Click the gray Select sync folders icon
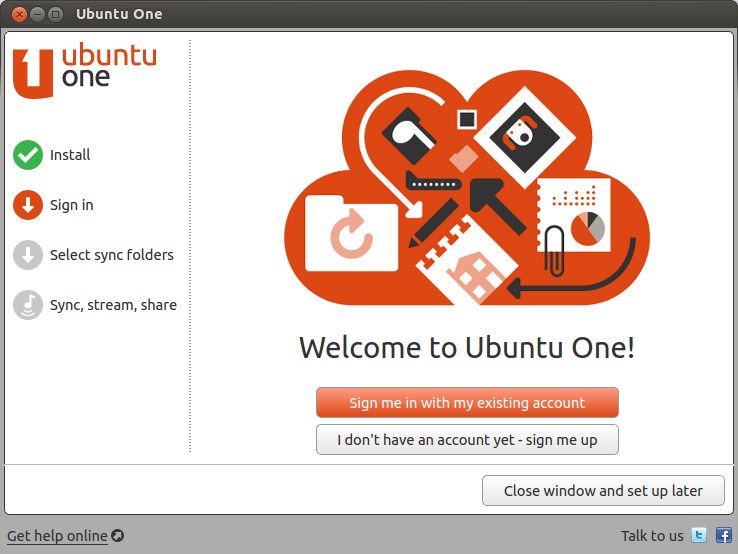This screenshot has width=738, height=554. (28, 255)
